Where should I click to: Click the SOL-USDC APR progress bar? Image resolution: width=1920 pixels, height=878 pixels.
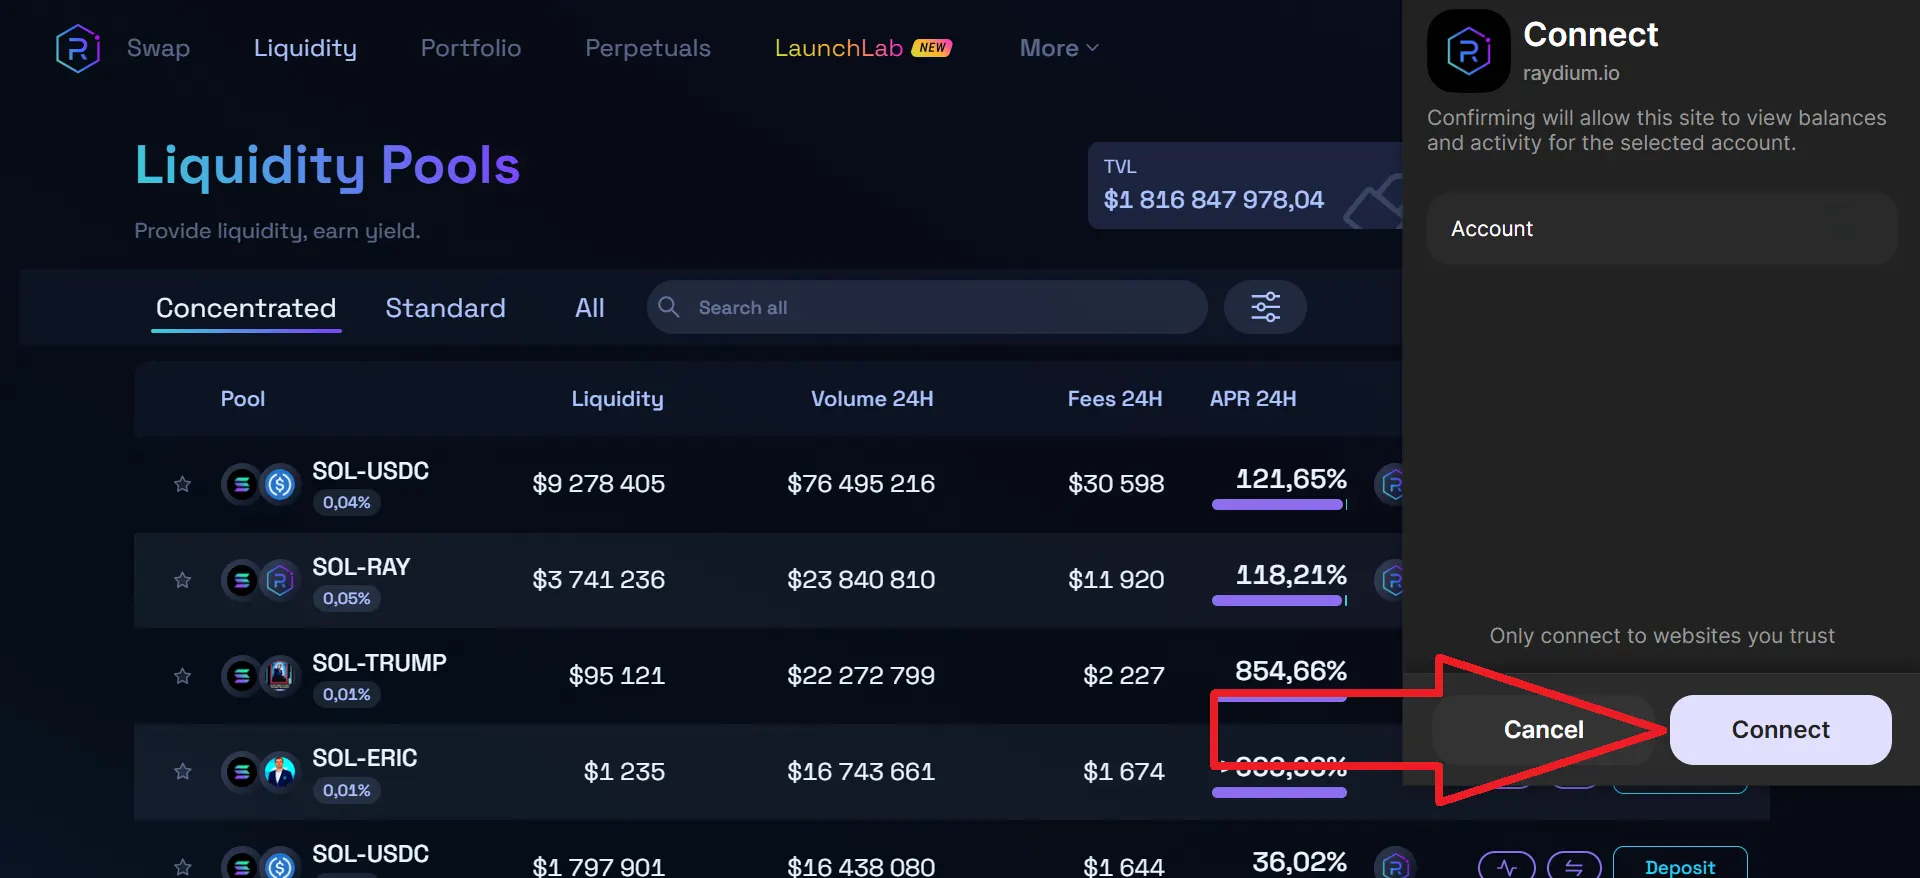1279,505
